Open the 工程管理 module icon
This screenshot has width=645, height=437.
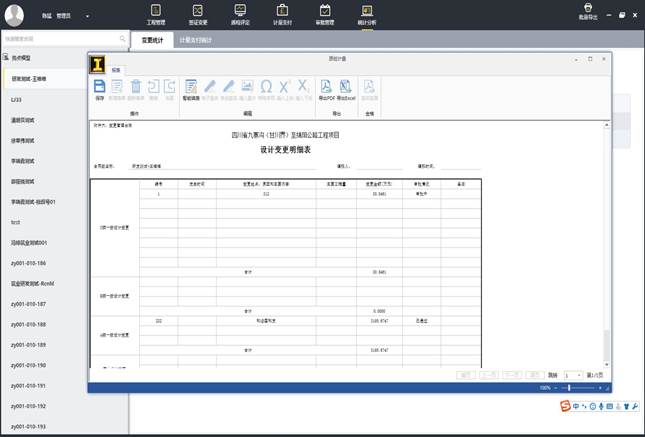pos(156,13)
